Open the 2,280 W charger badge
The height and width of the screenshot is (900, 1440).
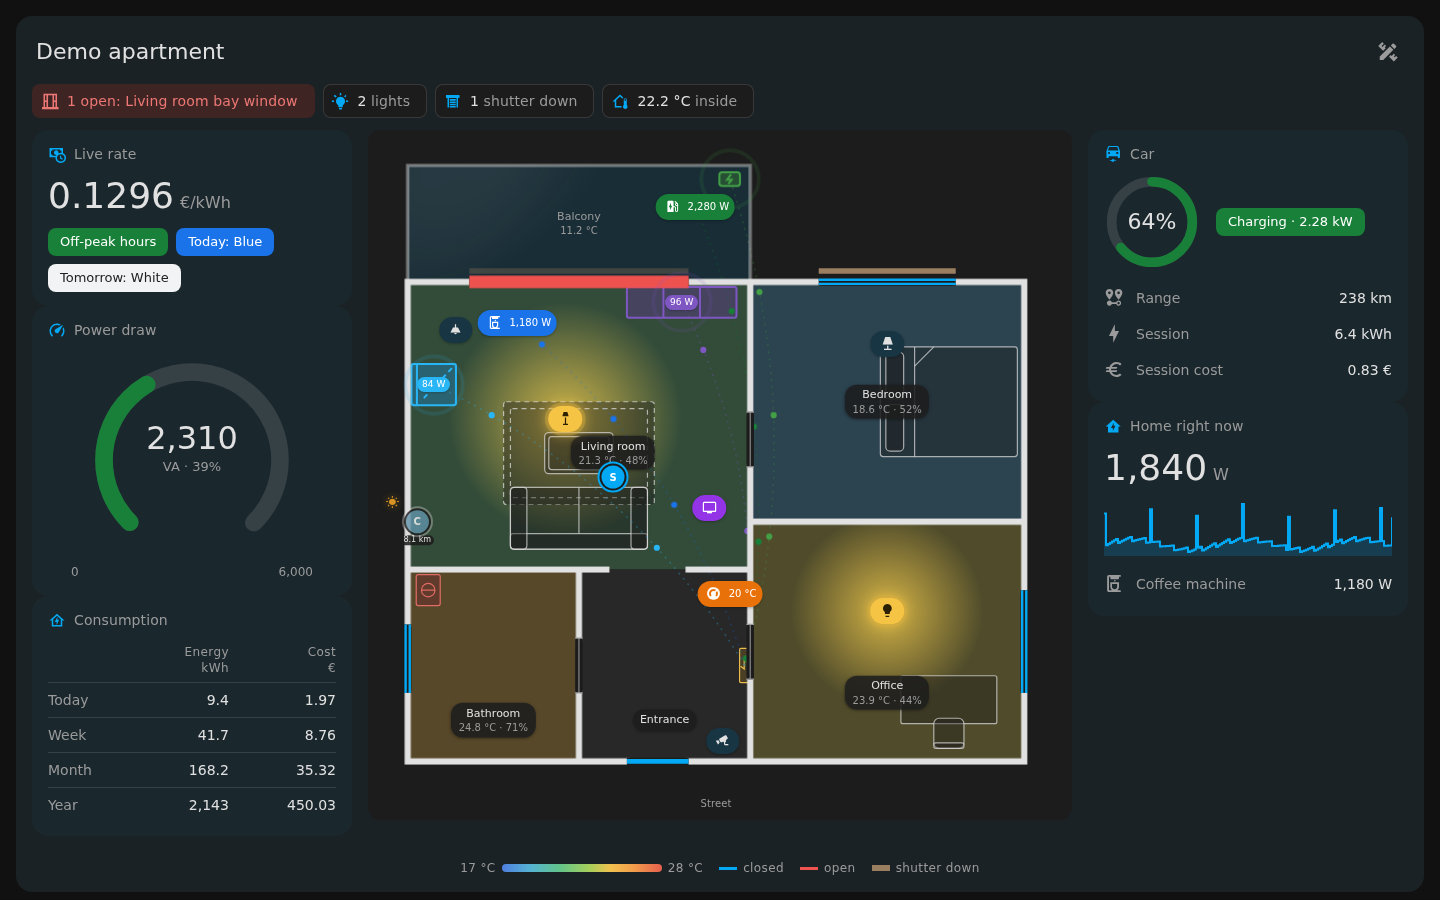click(695, 207)
